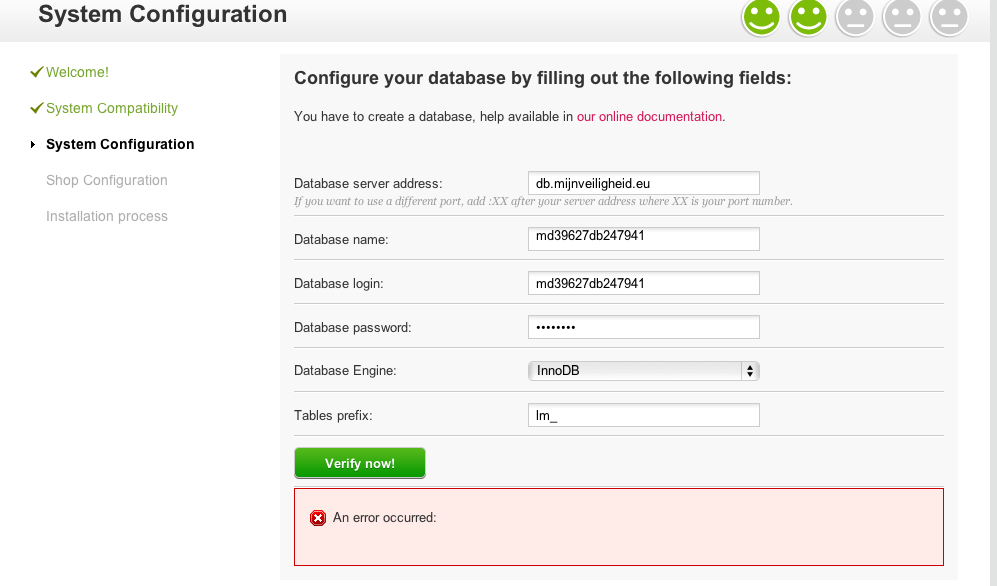Focus the Database server address field
Viewport: 997px width, 586px height.
point(643,183)
